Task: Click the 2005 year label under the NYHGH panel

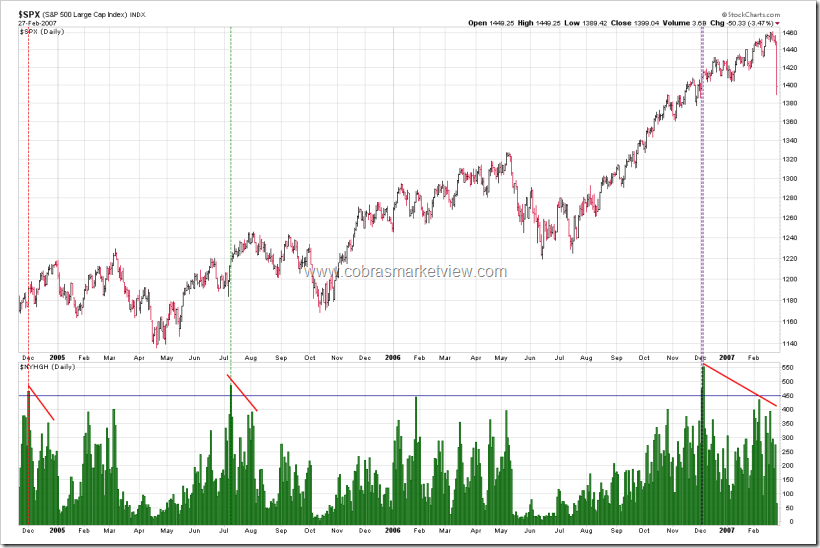Action: tap(57, 530)
